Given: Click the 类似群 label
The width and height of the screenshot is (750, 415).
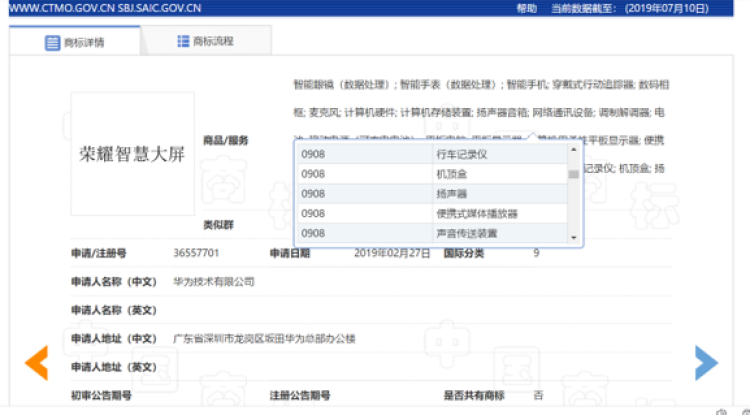Looking at the screenshot, I should [x=218, y=225].
